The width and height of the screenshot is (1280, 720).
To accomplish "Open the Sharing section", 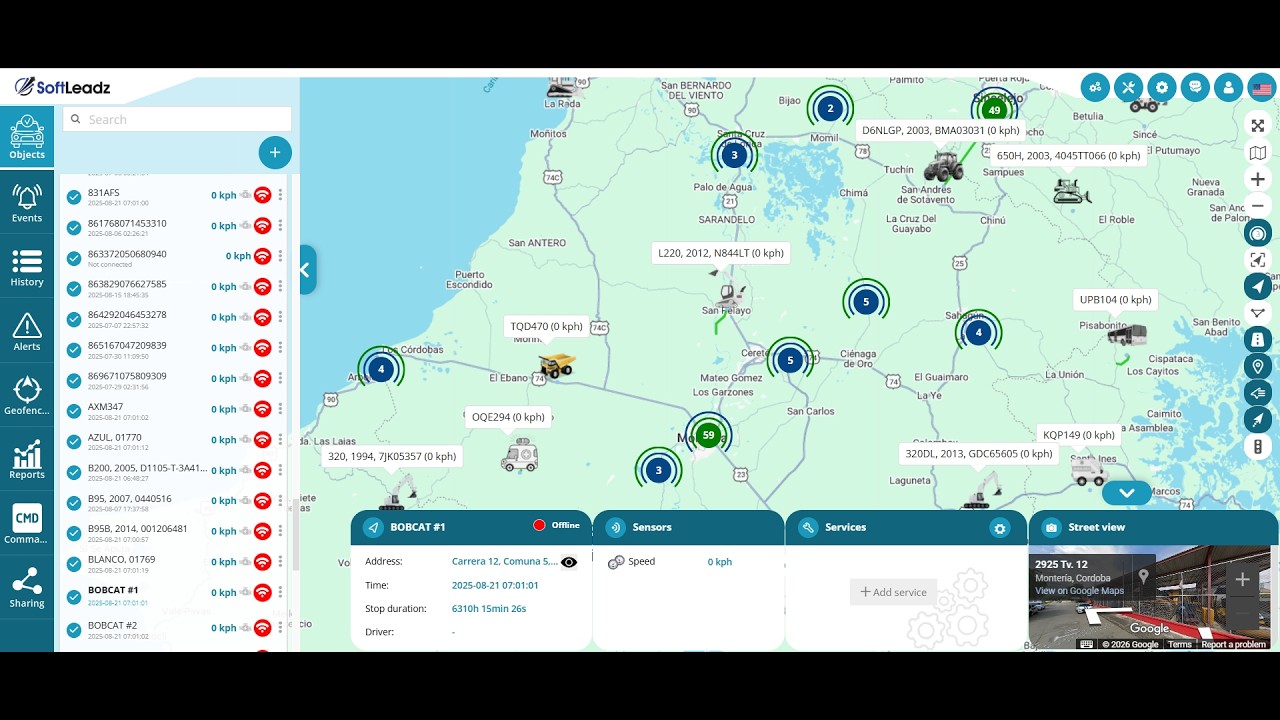I will coord(27,587).
